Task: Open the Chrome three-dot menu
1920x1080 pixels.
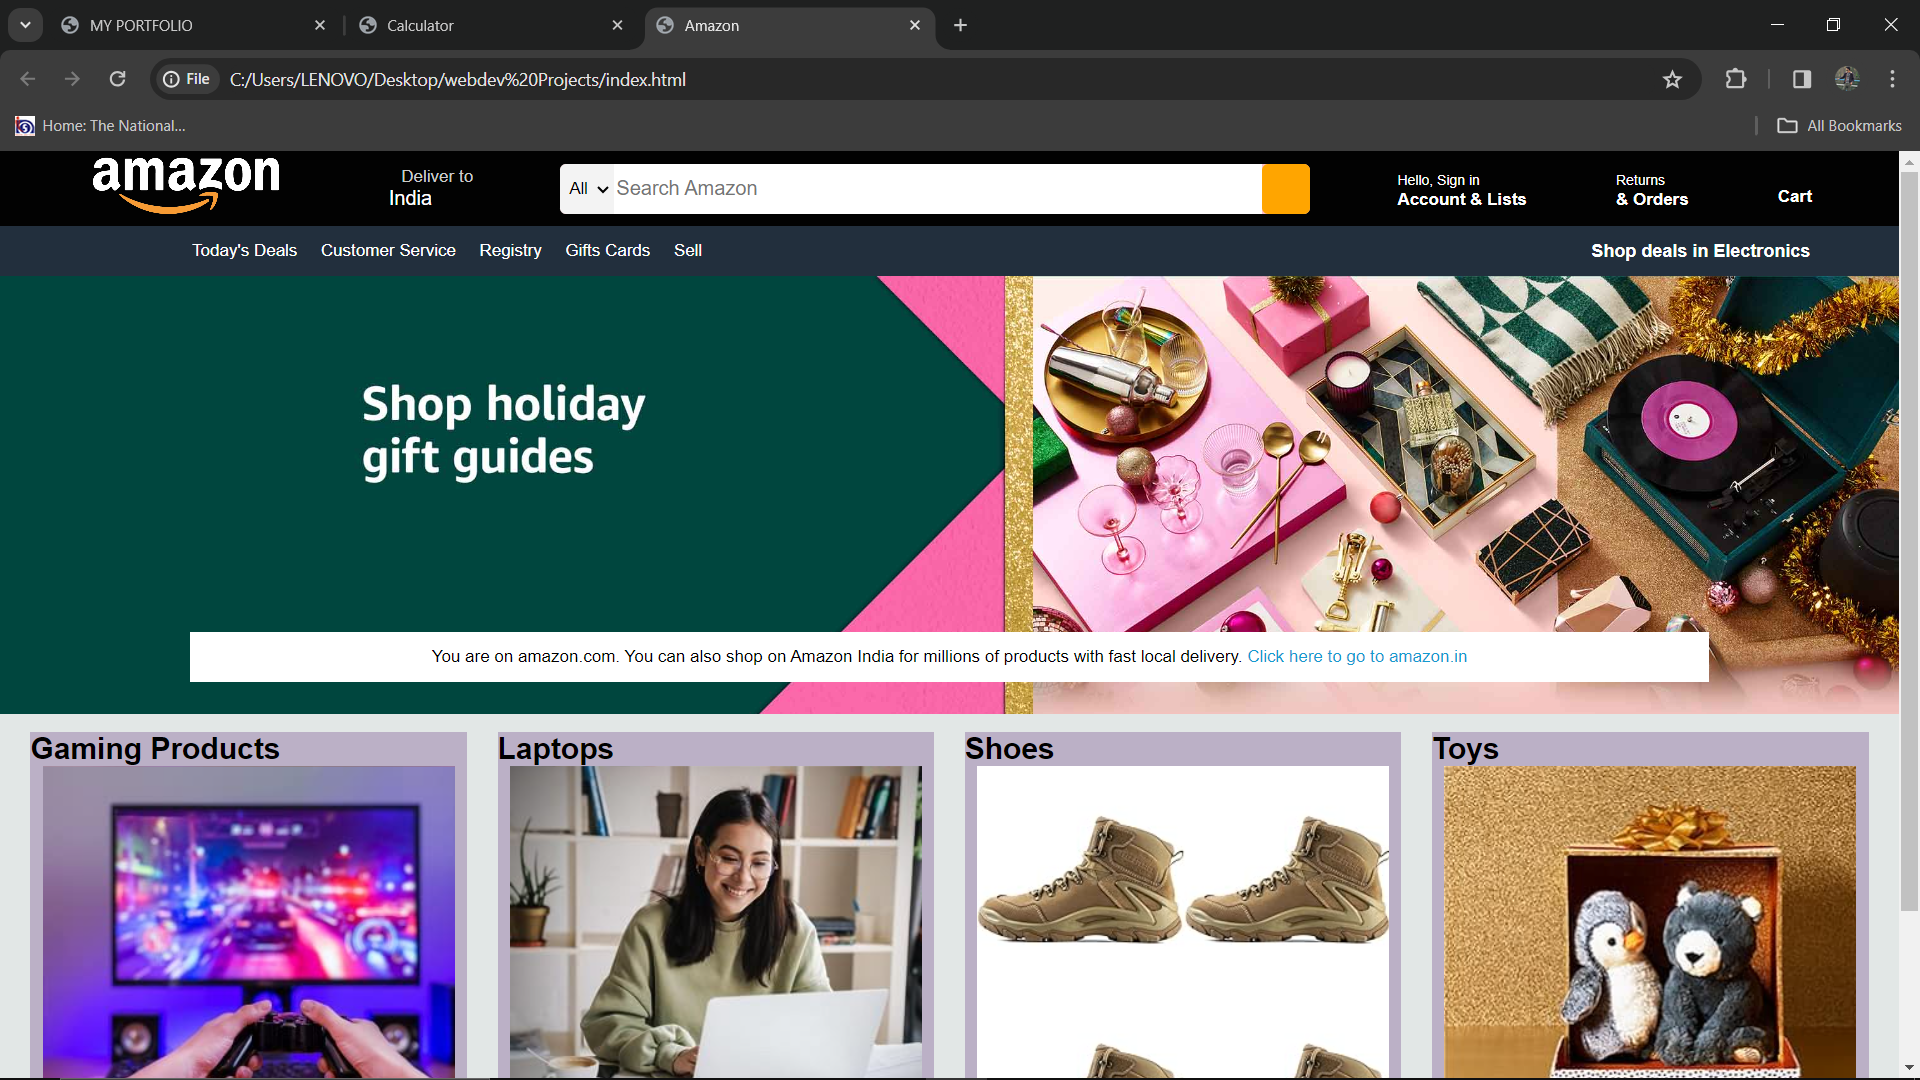Action: point(1892,79)
